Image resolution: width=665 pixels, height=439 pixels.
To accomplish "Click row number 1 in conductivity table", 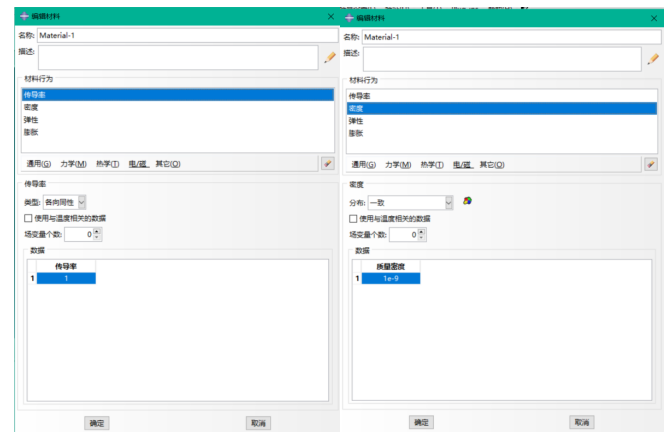I will click(x=32, y=278).
